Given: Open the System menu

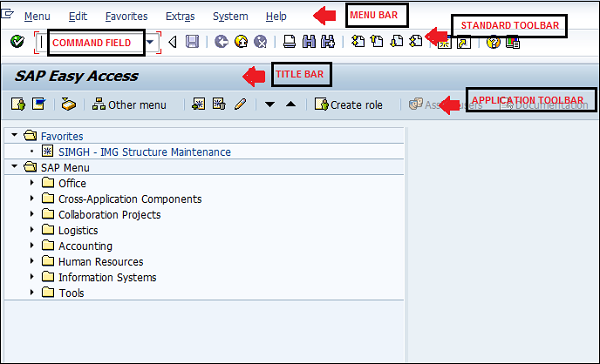Looking at the screenshot, I should click(x=230, y=16).
